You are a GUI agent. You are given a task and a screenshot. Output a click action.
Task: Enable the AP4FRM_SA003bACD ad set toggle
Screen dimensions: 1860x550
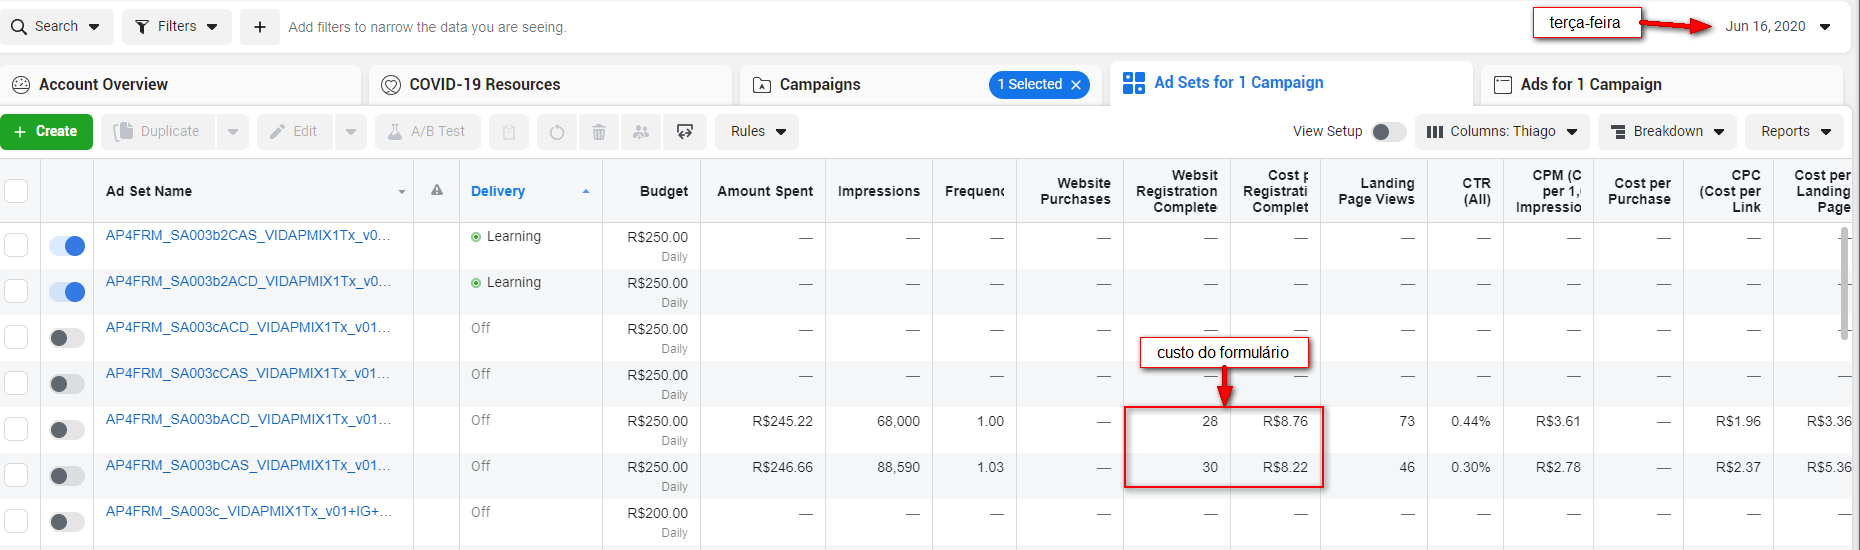(x=67, y=430)
